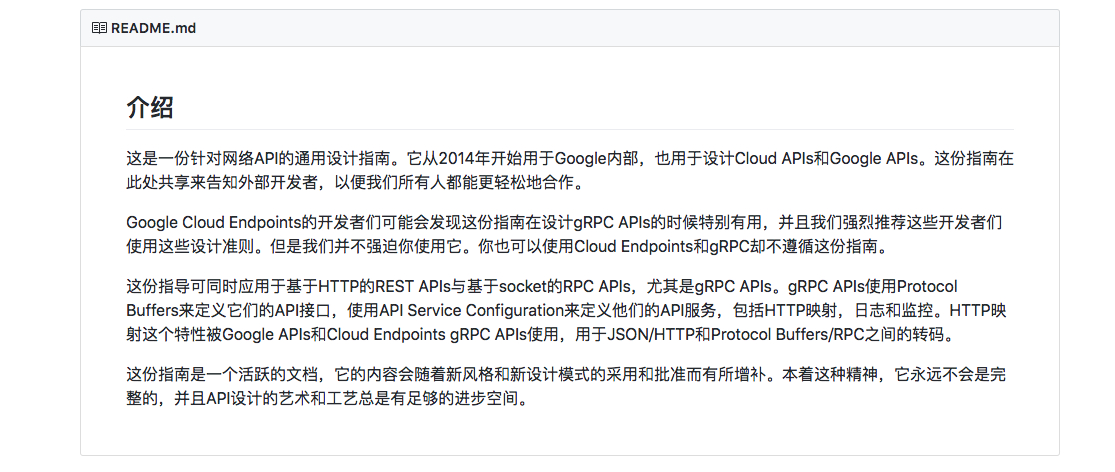Click the README book icon
This screenshot has width=1115, height=472.
[x=99, y=28]
